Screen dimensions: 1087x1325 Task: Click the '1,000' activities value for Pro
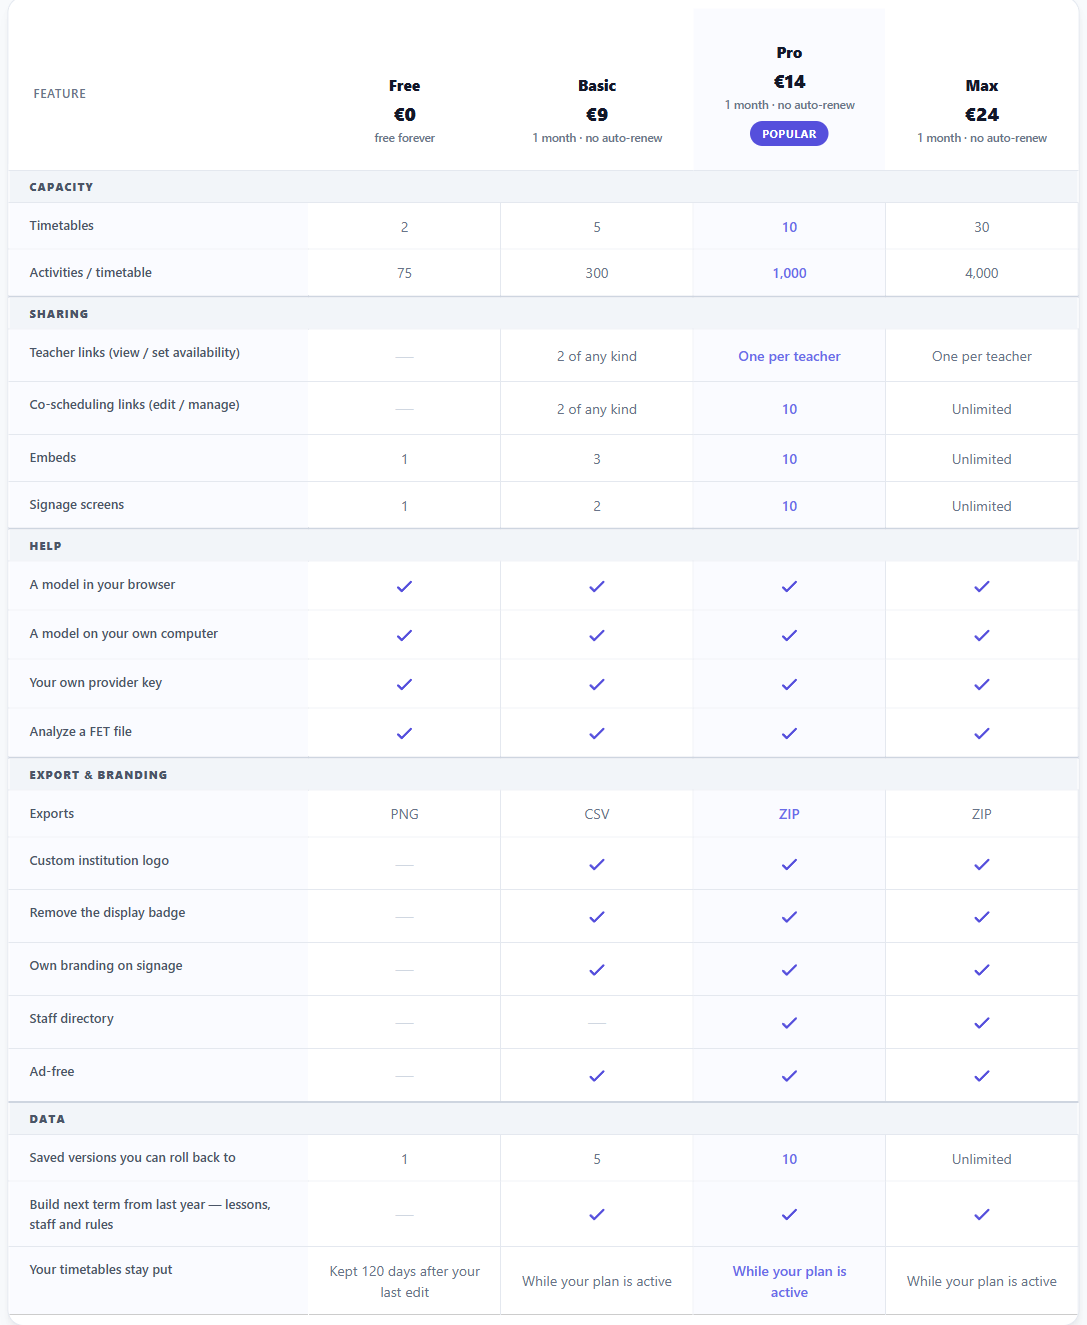[789, 273]
